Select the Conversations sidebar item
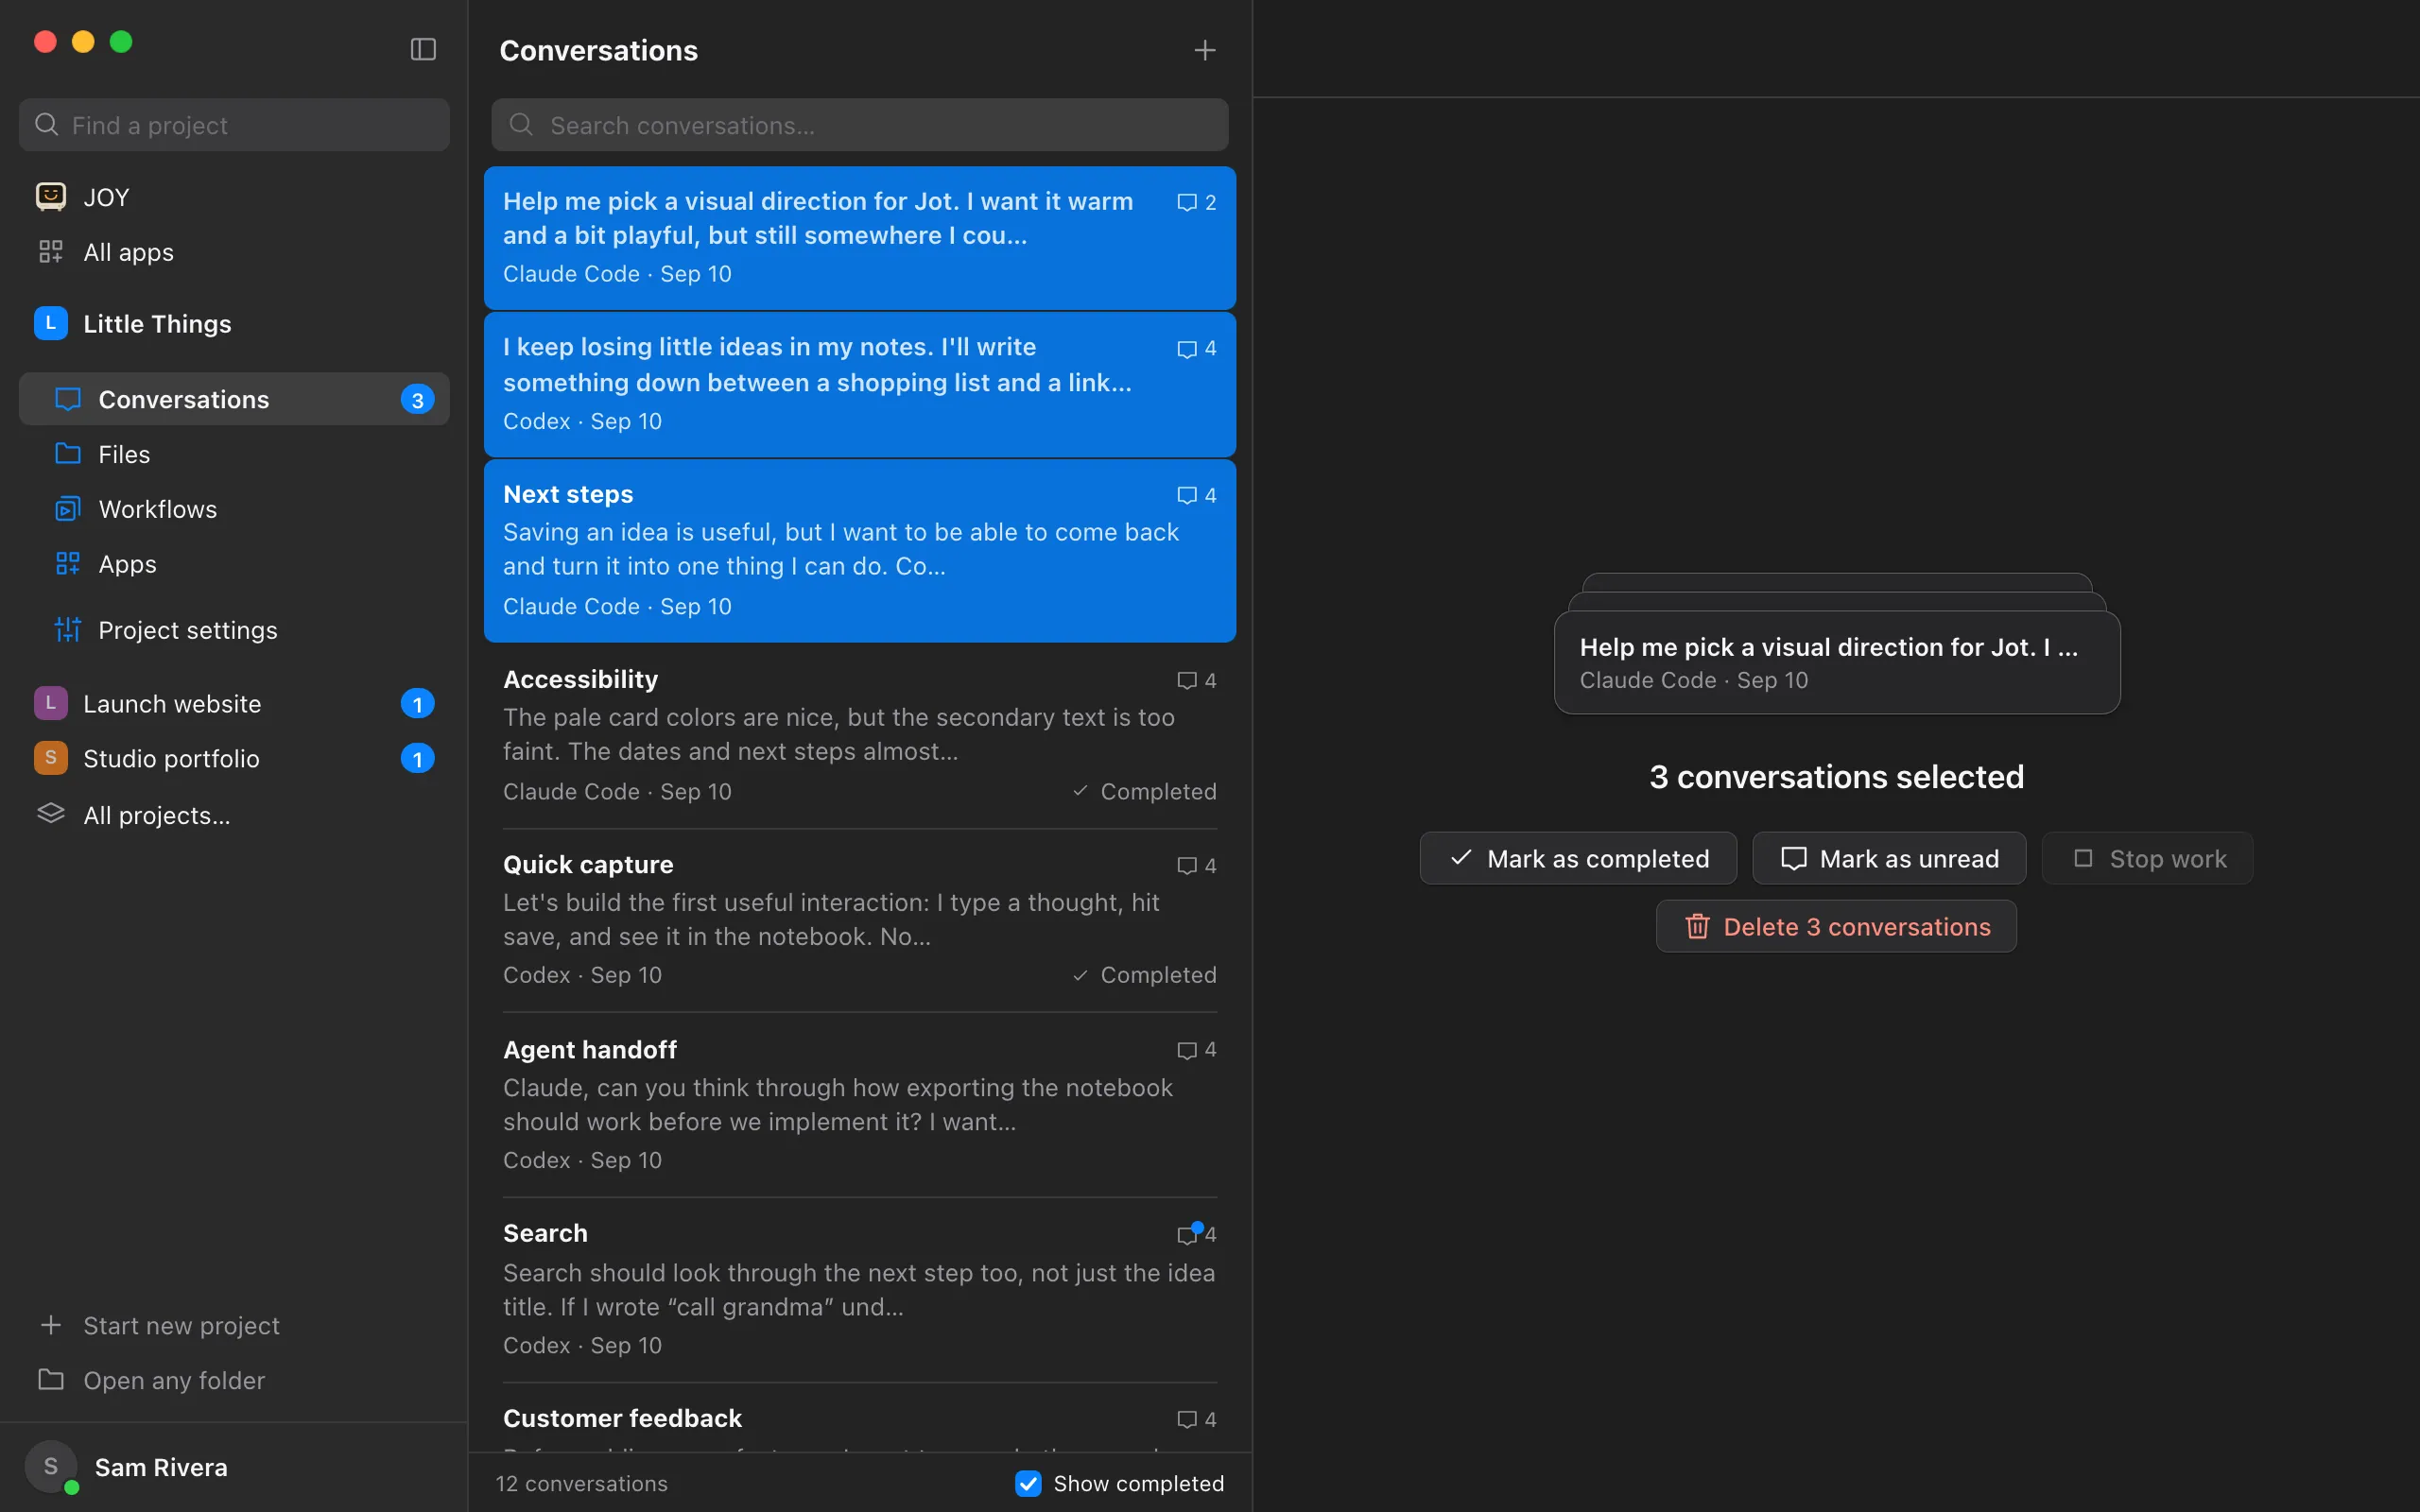This screenshot has height=1512, width=2420. pos(234,399)
